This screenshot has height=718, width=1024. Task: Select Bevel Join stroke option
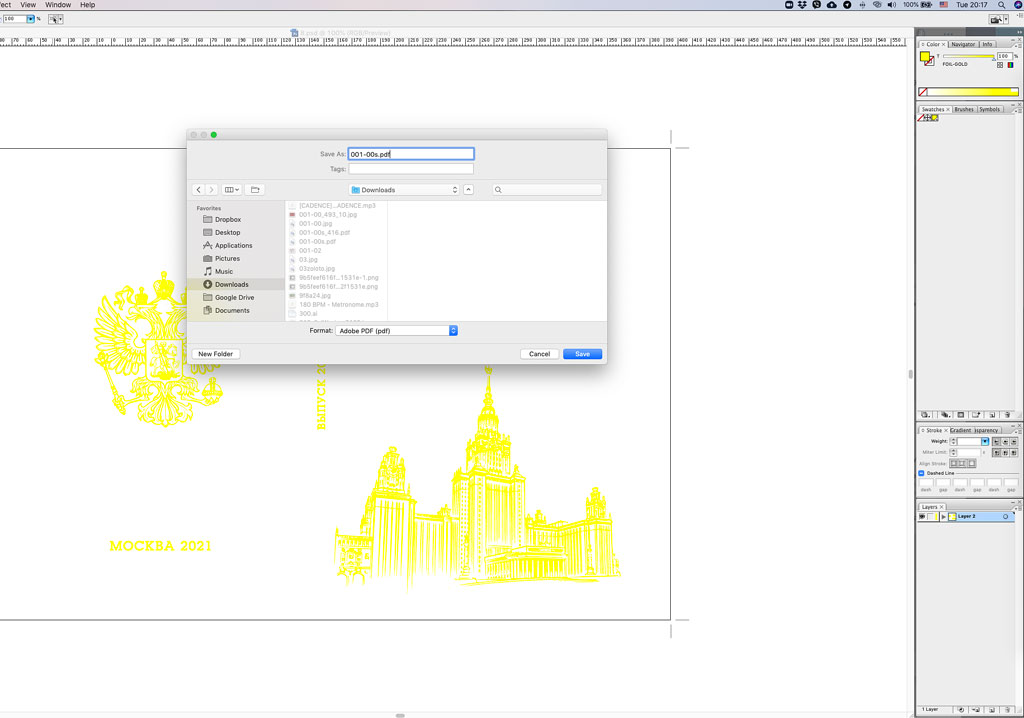click(x=1014, y=452)
